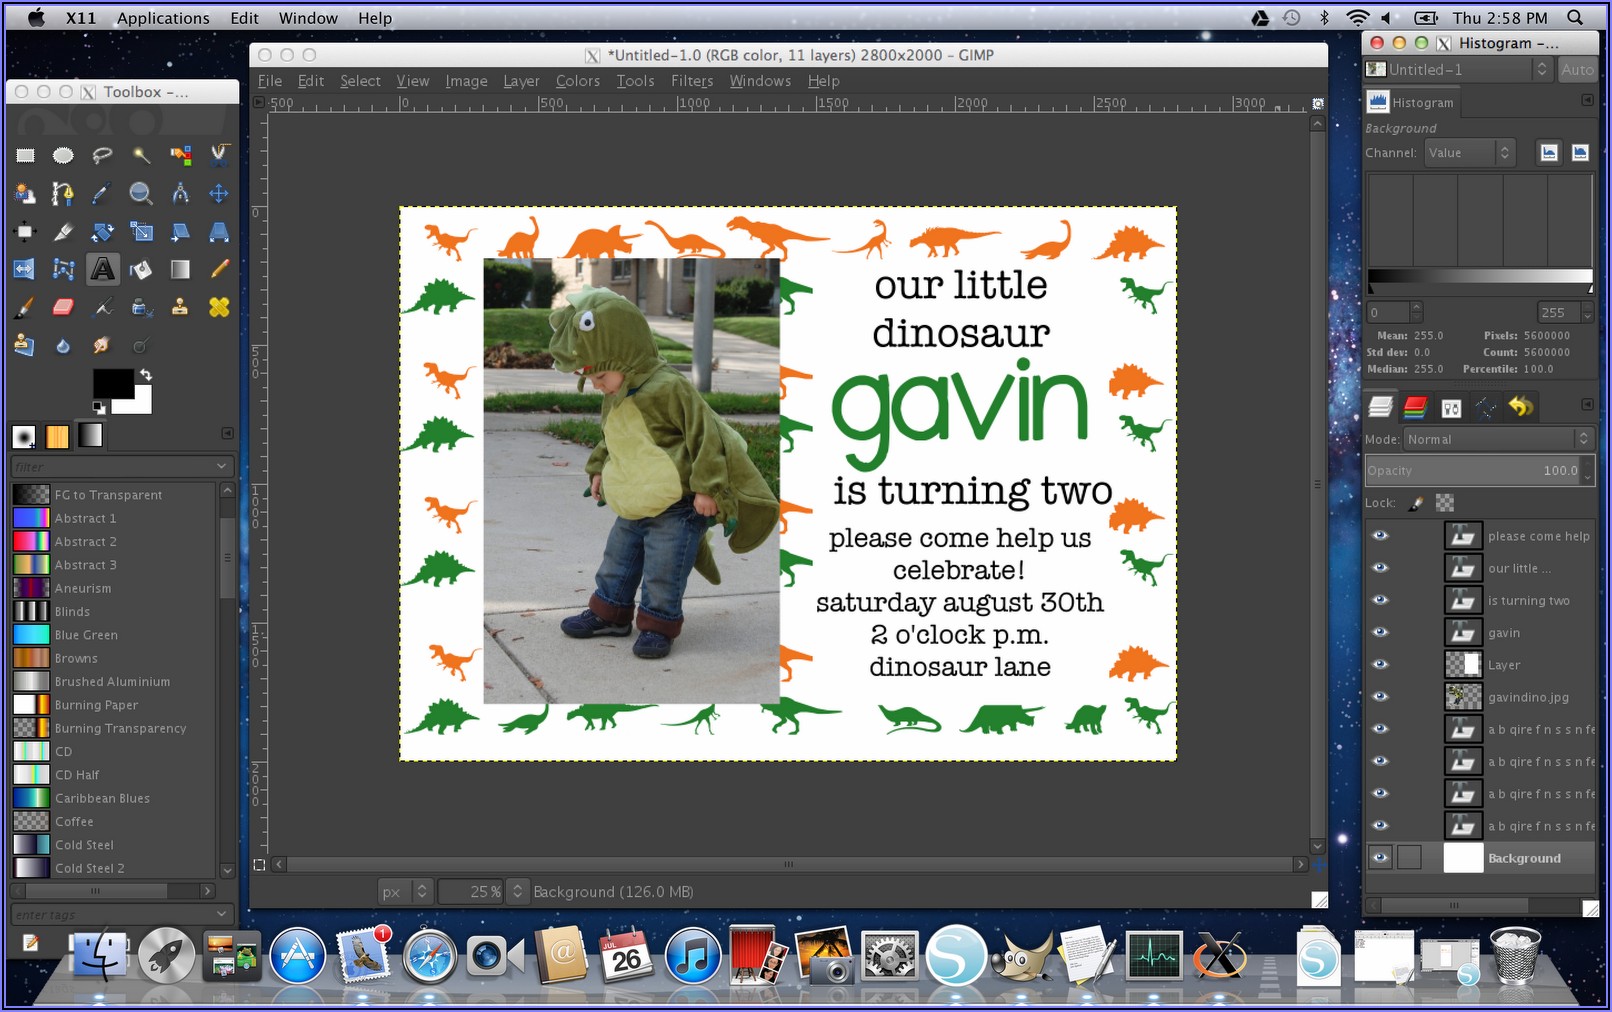
Task: Click the Opacity slider in Layers
Action: click(x=1470, y=471)
